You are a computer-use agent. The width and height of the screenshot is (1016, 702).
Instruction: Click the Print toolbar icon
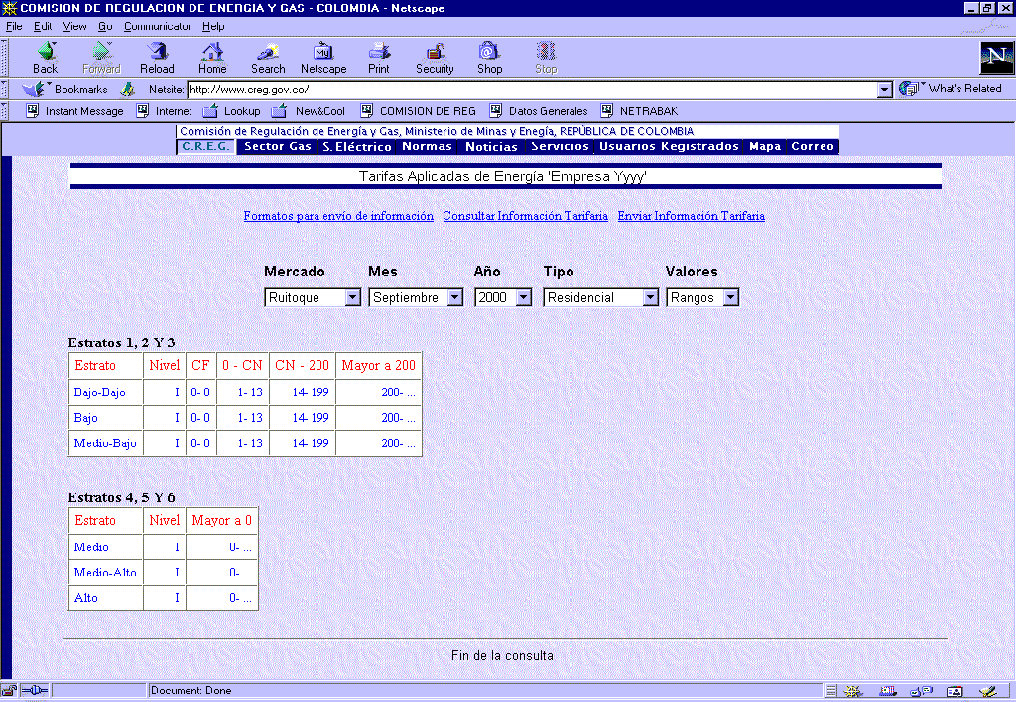click(x=379, y=57)
